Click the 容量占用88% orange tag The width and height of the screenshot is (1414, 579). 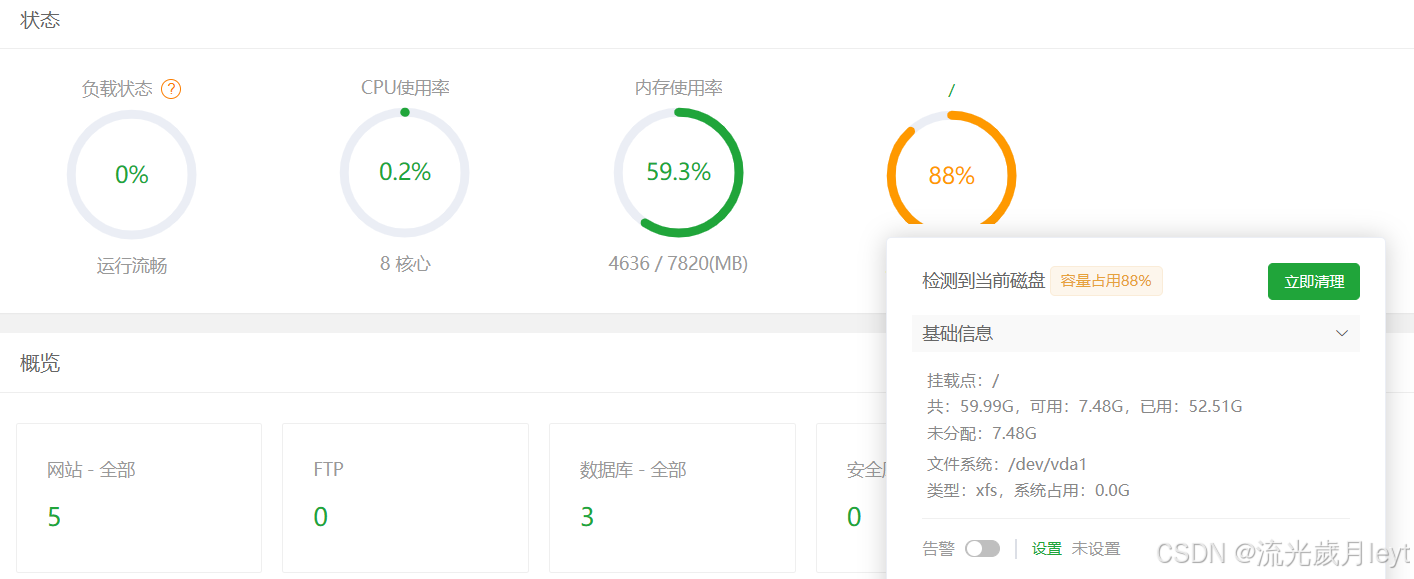pyautogui.click(x=1106, y=281)
